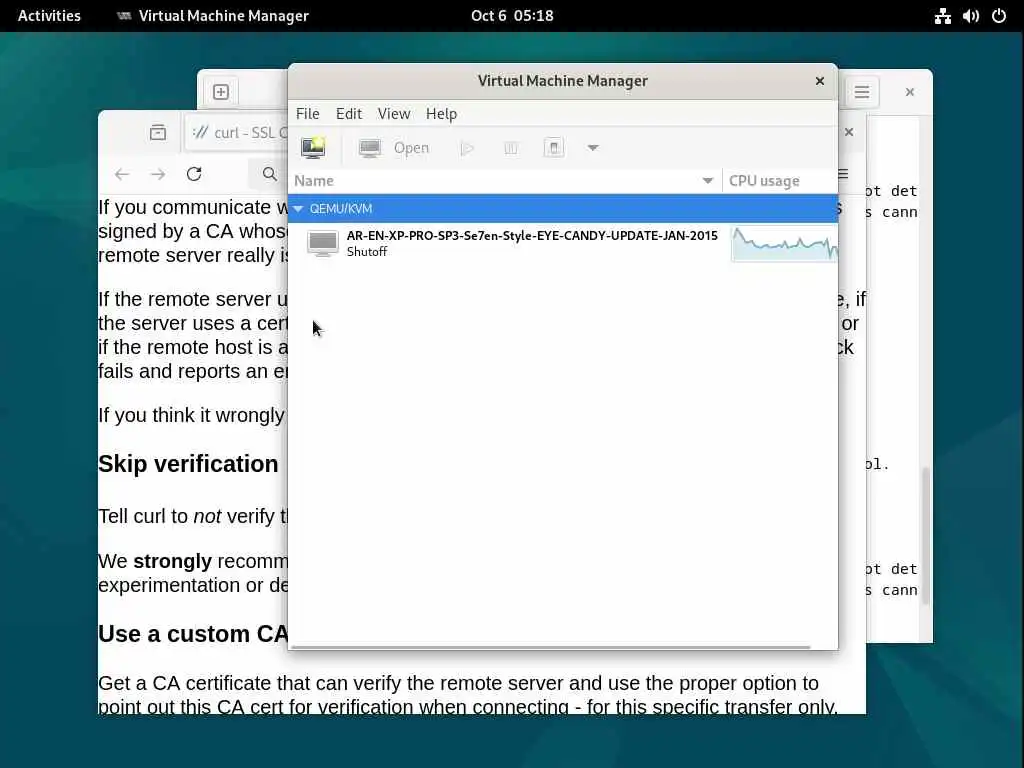Click the network status icon

(942, 16)
